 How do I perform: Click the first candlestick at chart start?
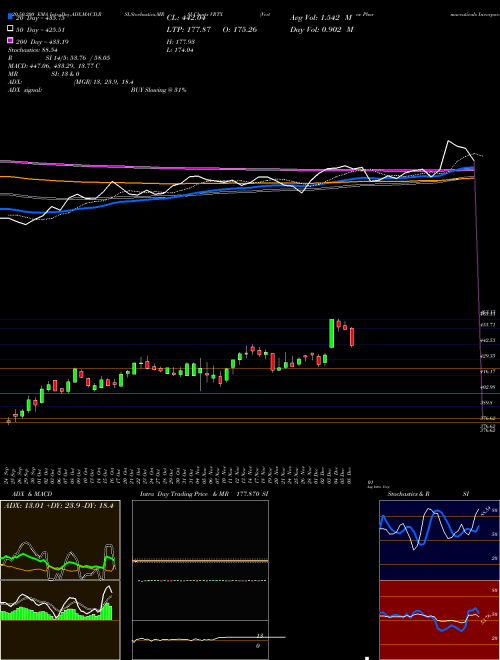click(8, 421)
